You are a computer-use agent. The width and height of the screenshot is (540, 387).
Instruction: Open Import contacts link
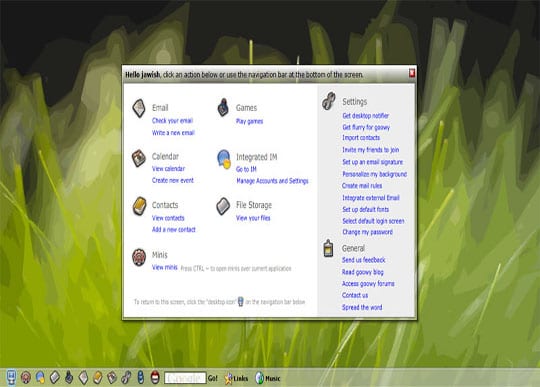point(361,138)
